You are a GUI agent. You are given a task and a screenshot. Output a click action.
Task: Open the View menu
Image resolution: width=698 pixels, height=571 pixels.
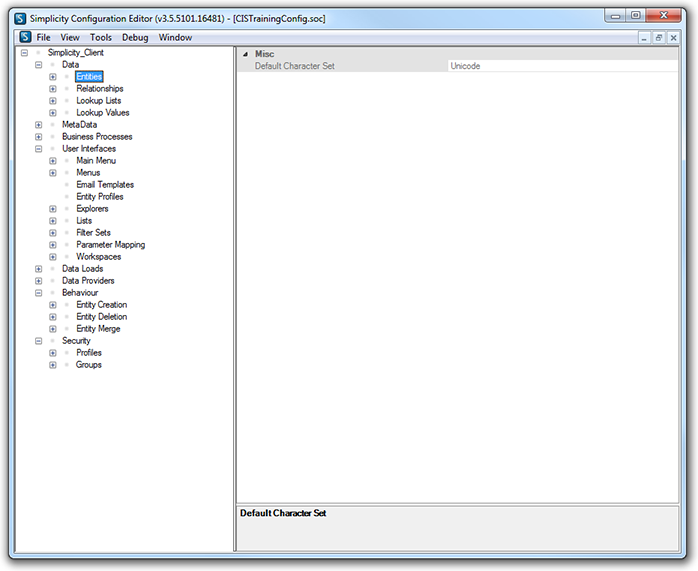coord(70,37)
